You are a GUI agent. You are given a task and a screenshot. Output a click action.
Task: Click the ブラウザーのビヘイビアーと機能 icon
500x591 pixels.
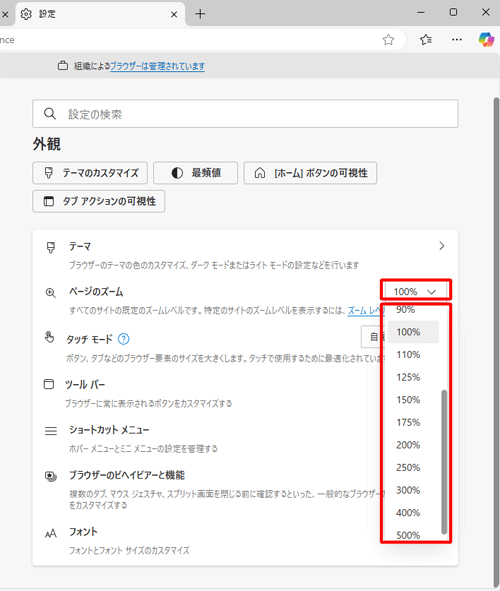pyautogui.click(x=50, y=476)
